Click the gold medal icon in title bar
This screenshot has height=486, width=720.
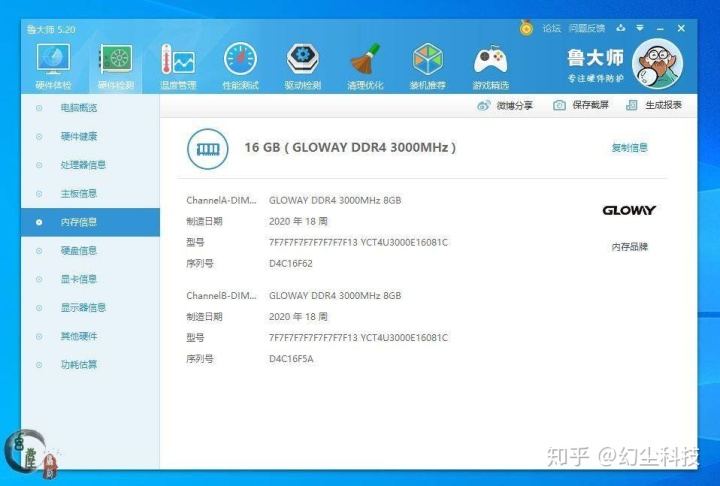point(526,28)
